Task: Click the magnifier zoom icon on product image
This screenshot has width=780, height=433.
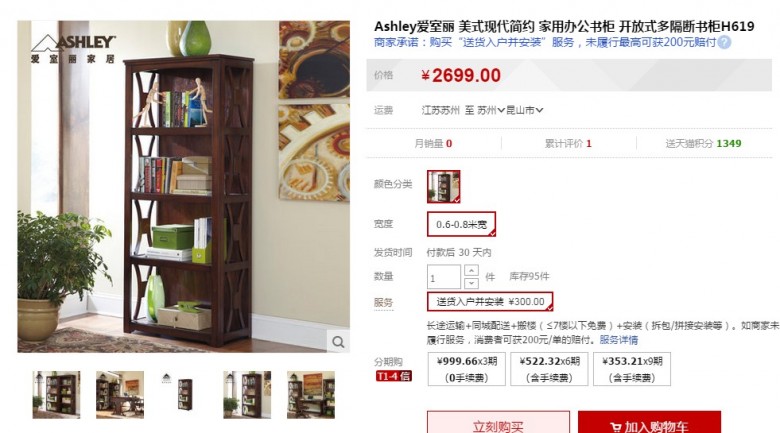Action: tap(338, 342)
